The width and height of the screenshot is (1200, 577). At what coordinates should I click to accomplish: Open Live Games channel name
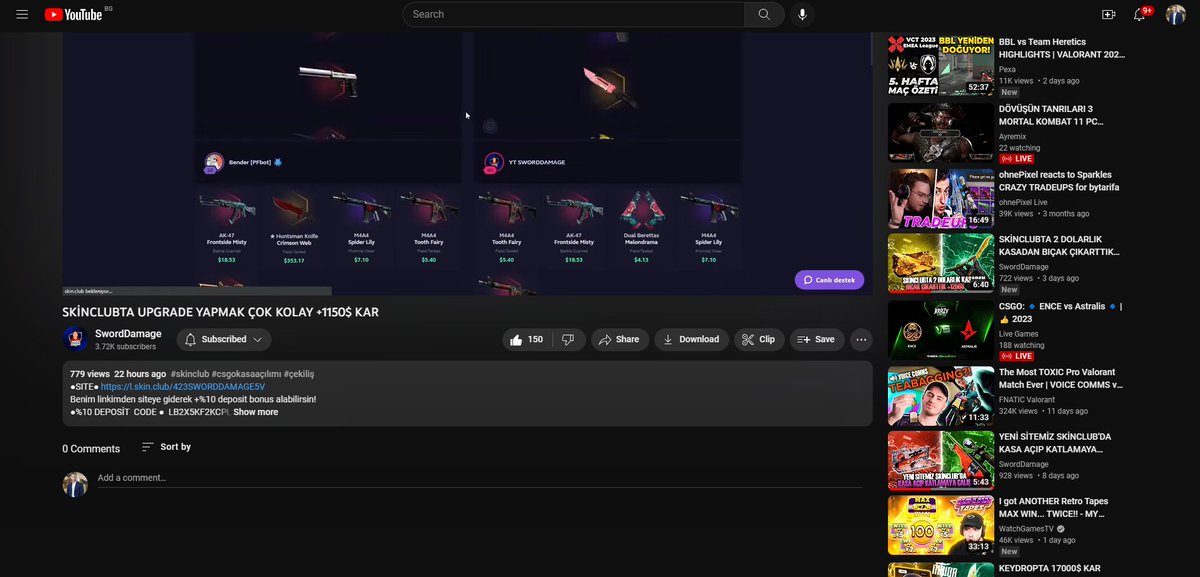click(1019, 332)
